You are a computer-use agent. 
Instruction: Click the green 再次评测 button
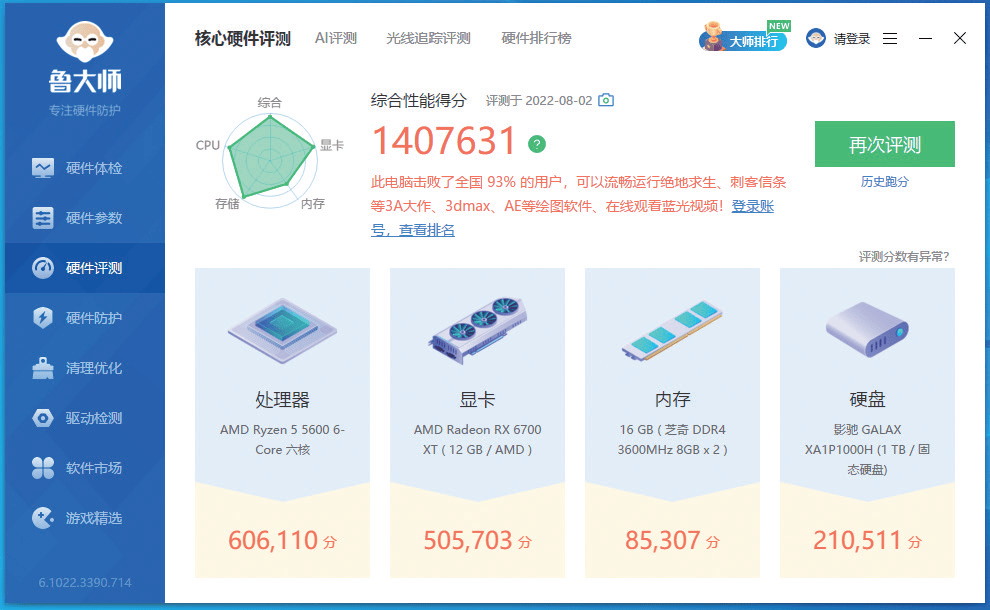884,144
